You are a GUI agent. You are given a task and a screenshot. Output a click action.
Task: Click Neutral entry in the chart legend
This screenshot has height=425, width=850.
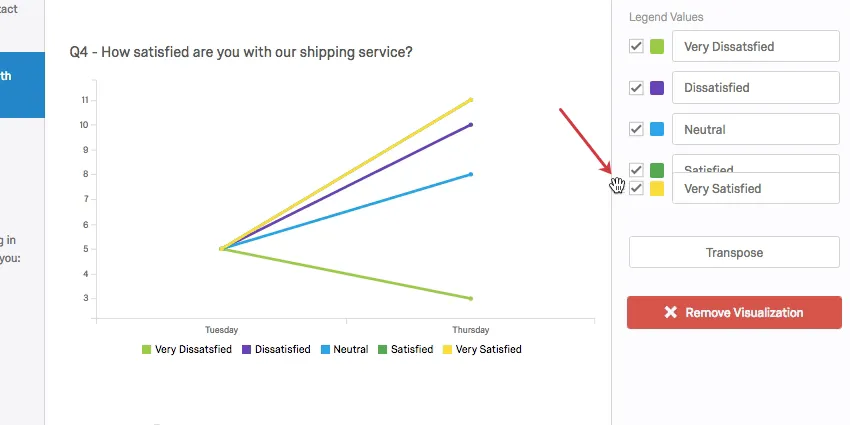pyautogui.click(x=345, y=350)
